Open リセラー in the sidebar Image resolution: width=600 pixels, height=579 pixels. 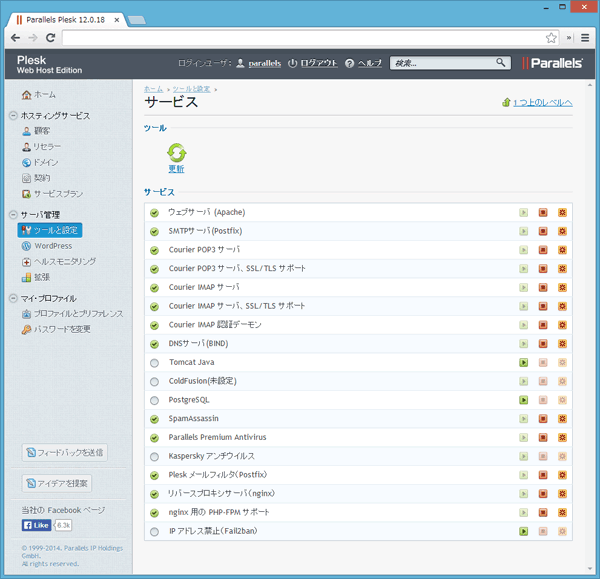[x=41, y=147]
